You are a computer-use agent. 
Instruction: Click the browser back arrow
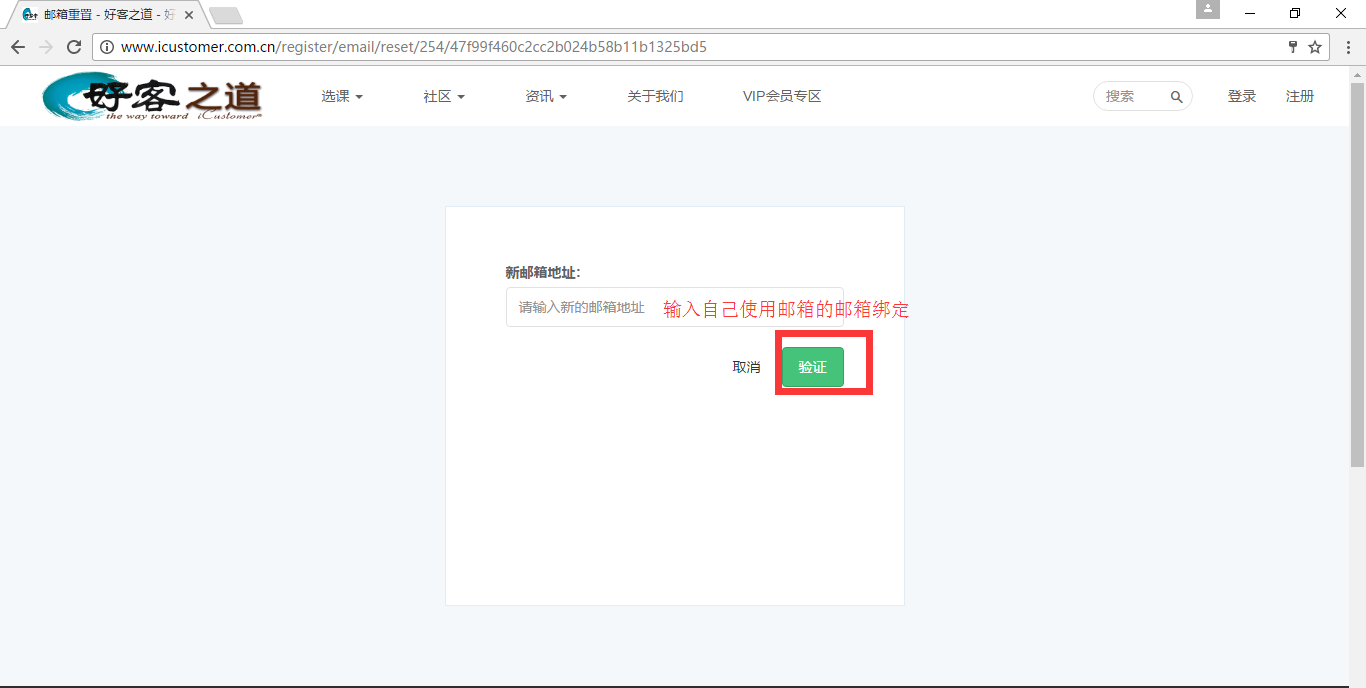(18, 47)
